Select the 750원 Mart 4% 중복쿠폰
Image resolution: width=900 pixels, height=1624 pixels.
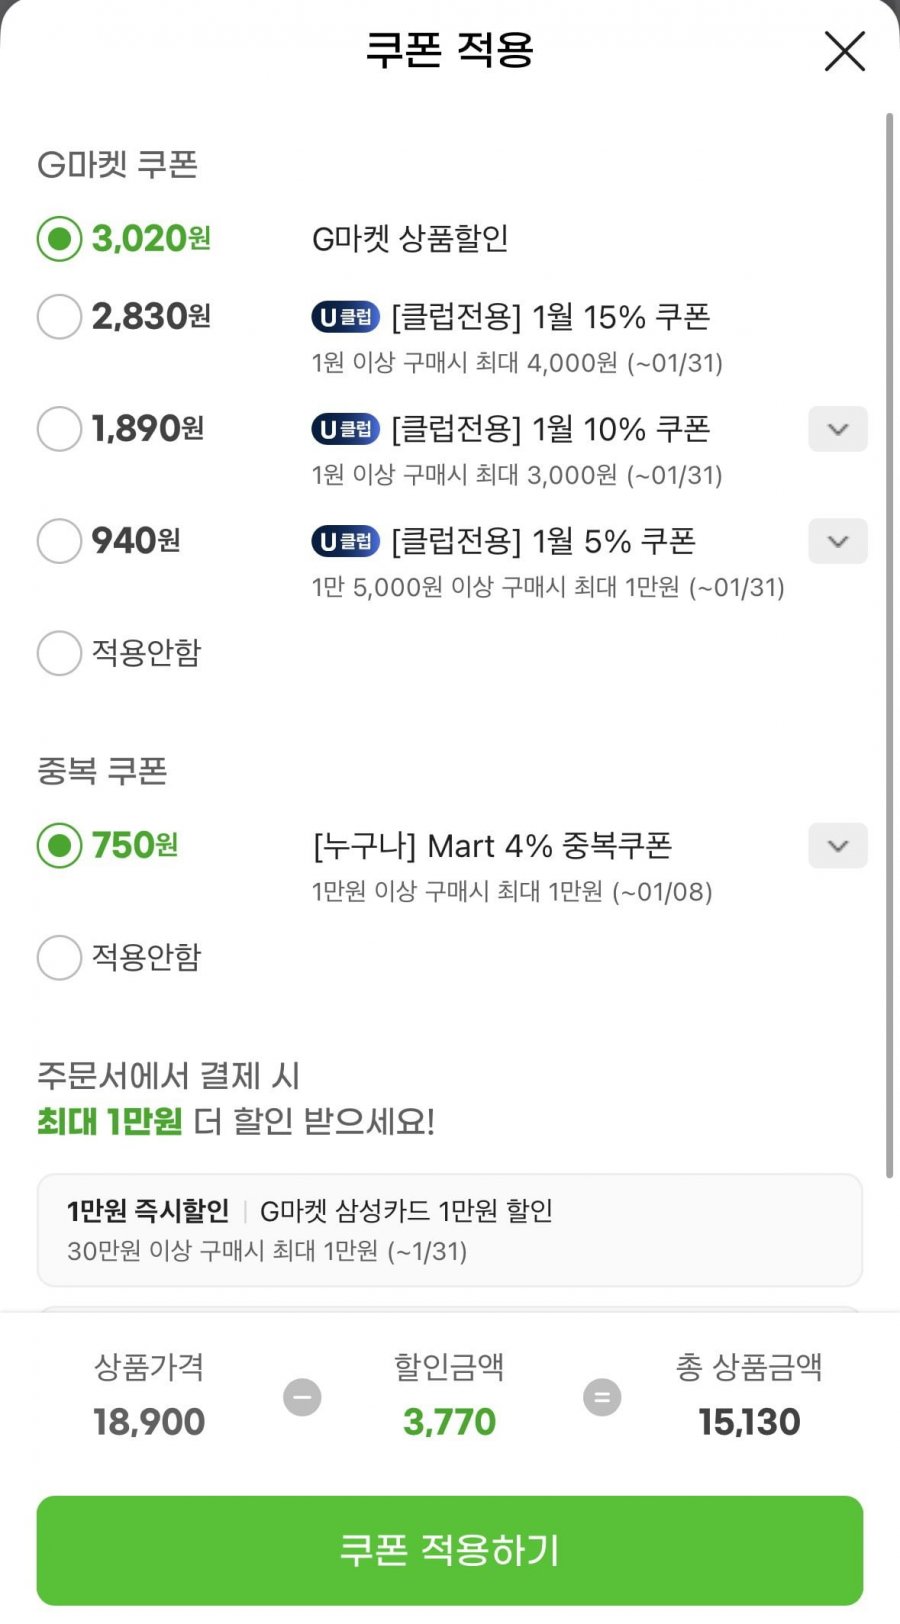coord(59,846)
